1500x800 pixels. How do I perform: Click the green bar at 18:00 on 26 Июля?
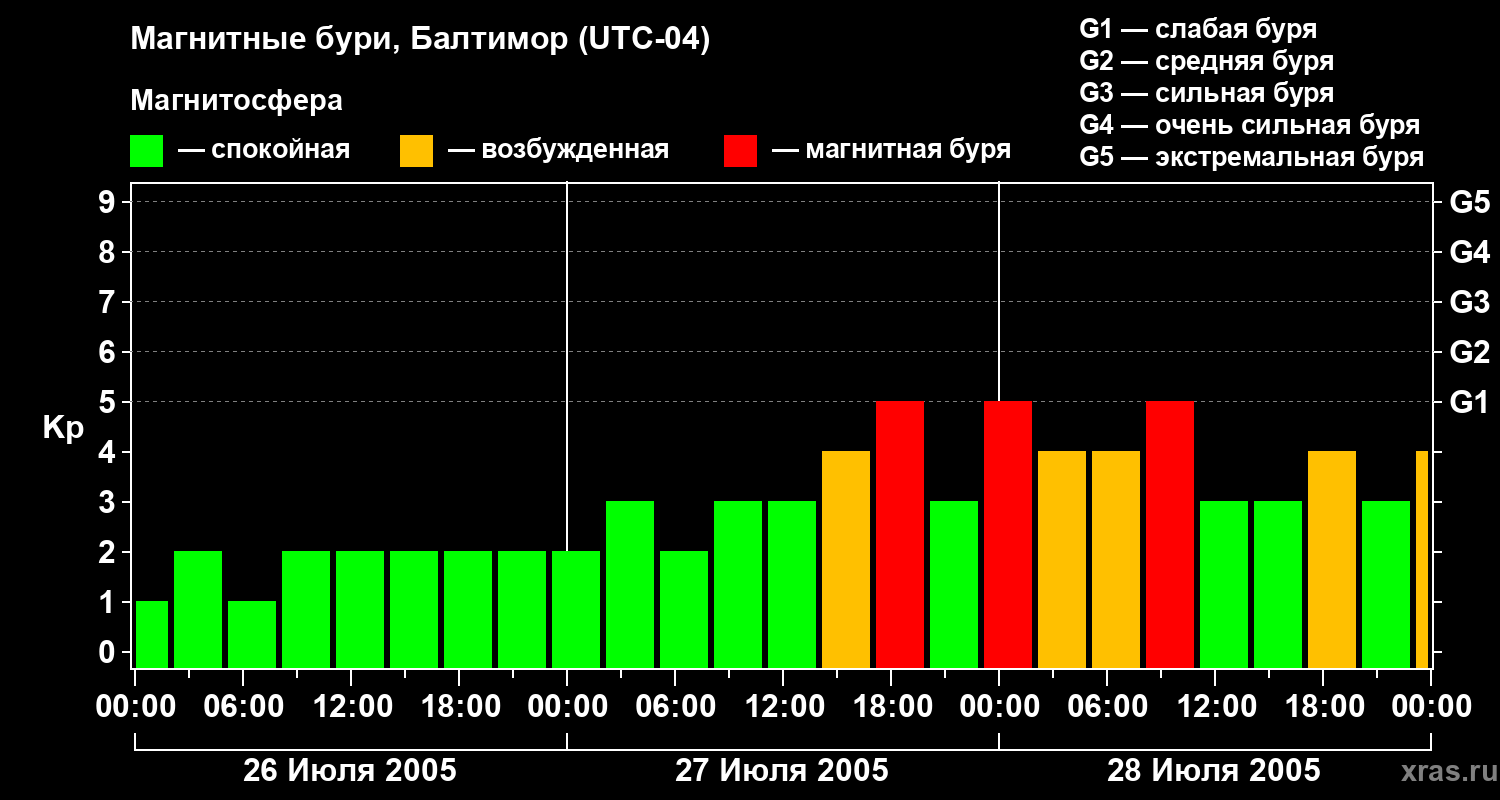pyautogui.click(x=468, y=609)
